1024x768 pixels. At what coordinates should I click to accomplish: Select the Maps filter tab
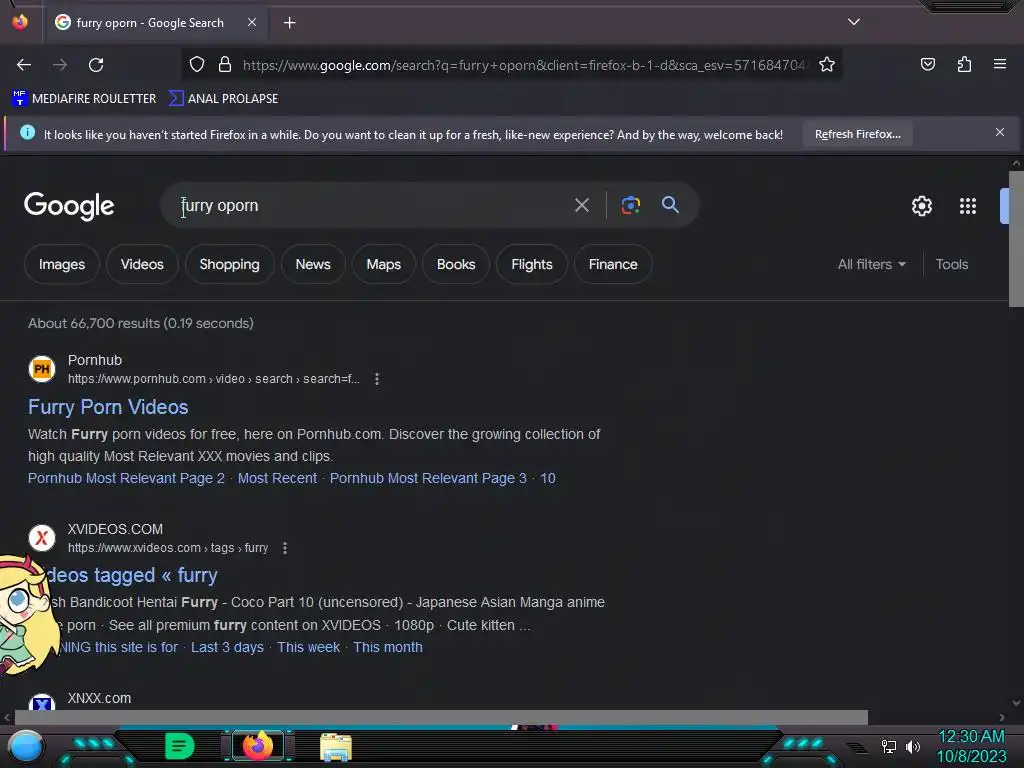click(x=383, y=264)
